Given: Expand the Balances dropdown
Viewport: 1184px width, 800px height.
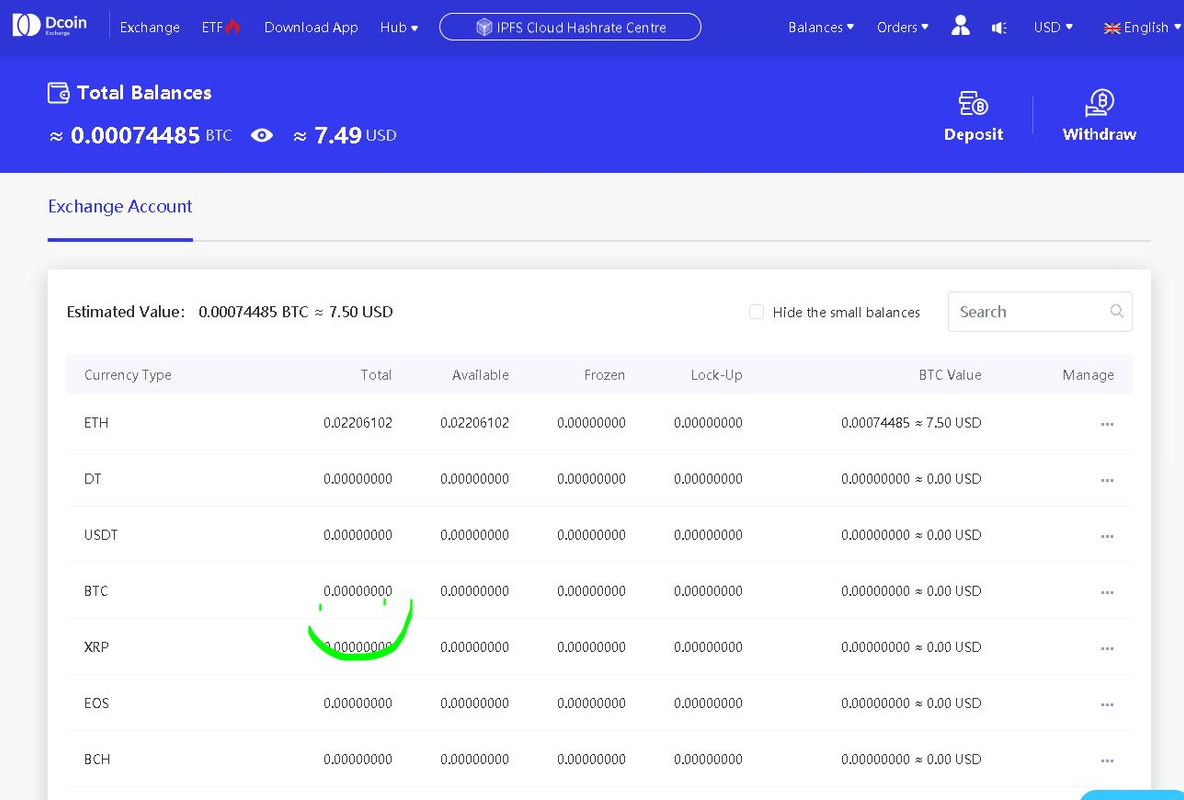Looking at the screenshot, I should click(821, 27).
